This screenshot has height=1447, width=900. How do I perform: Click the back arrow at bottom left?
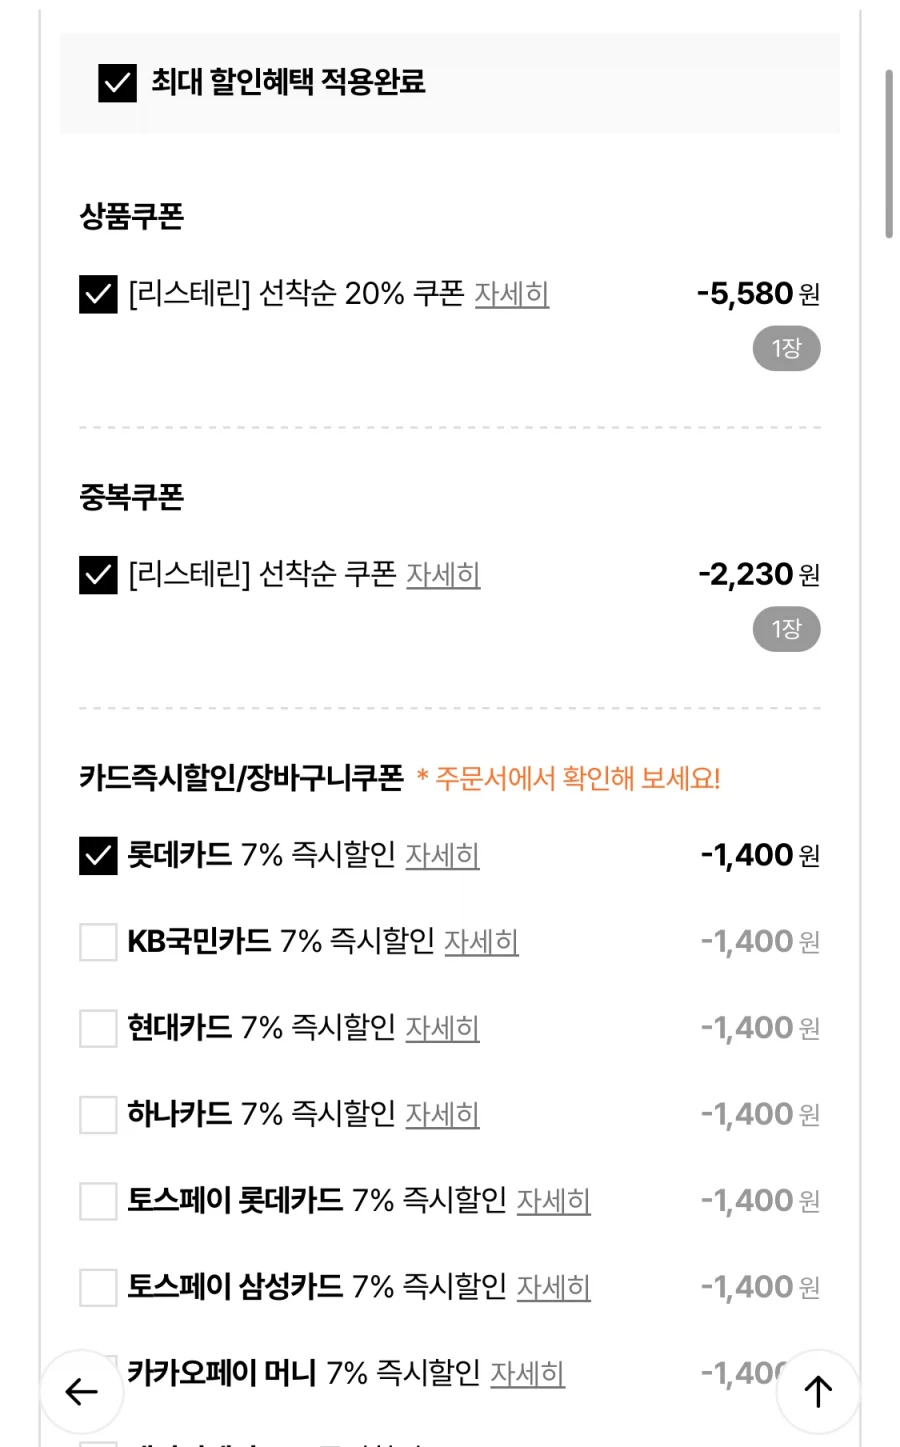(82, 1391)
